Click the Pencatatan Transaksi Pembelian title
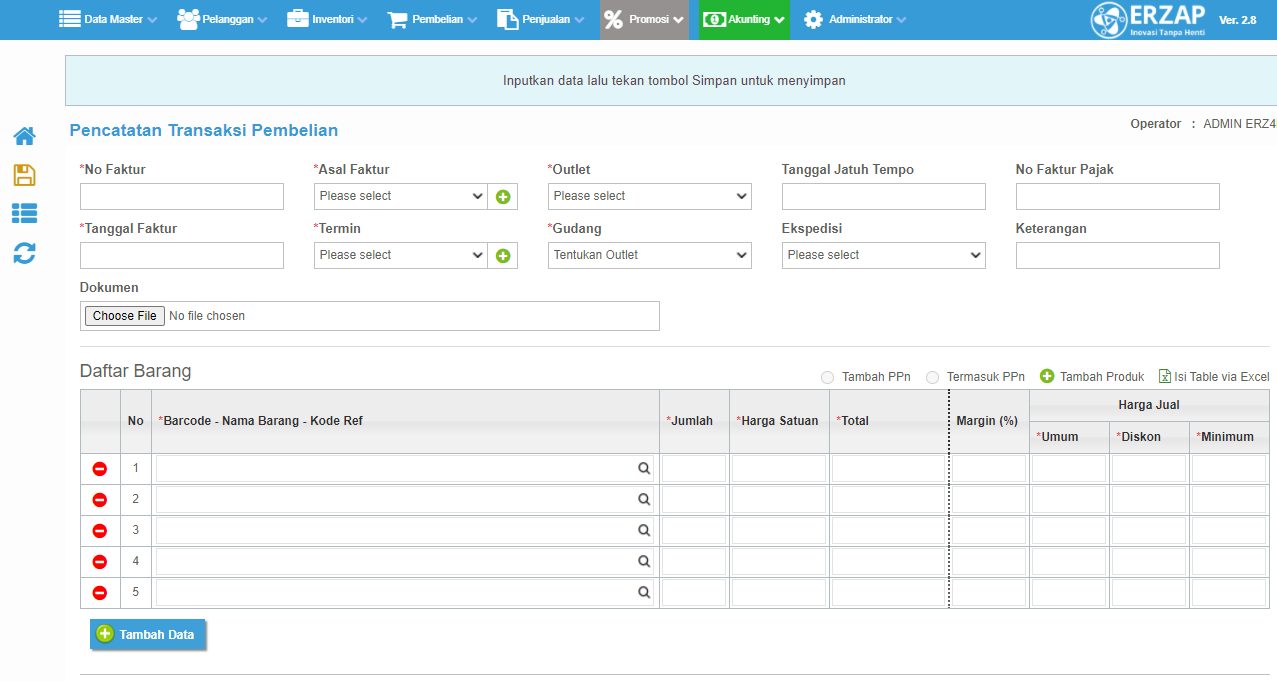Screen dimensions: 1277x682 click(x=204, y=130)
